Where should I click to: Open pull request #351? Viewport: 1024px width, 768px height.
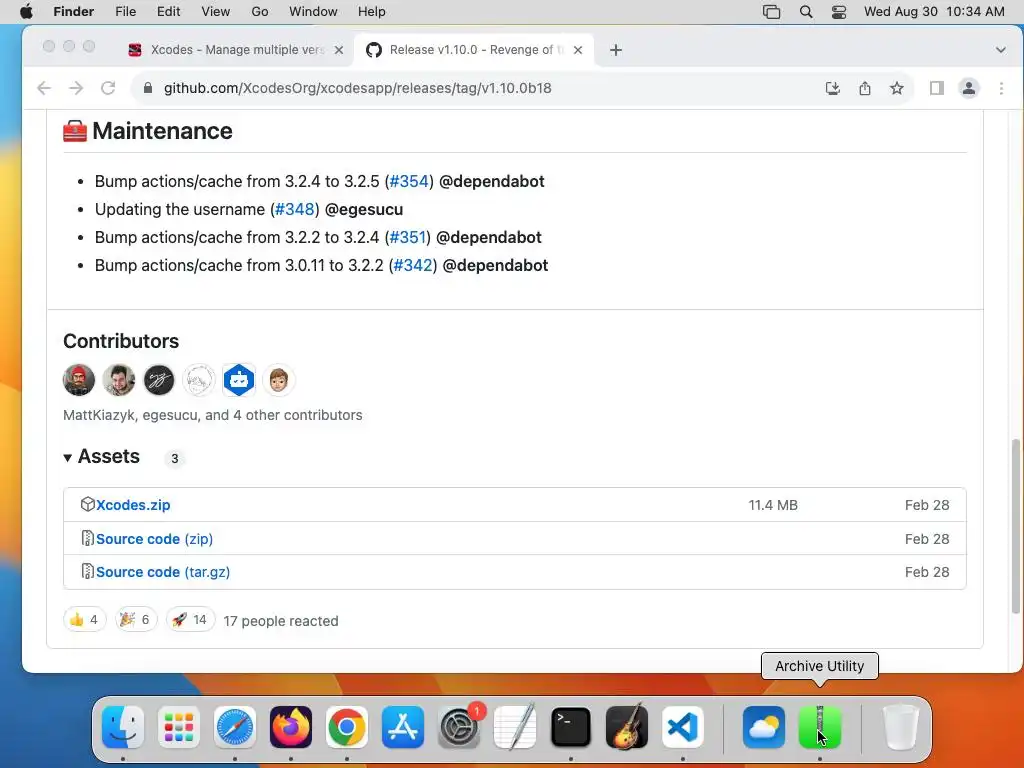408,238
